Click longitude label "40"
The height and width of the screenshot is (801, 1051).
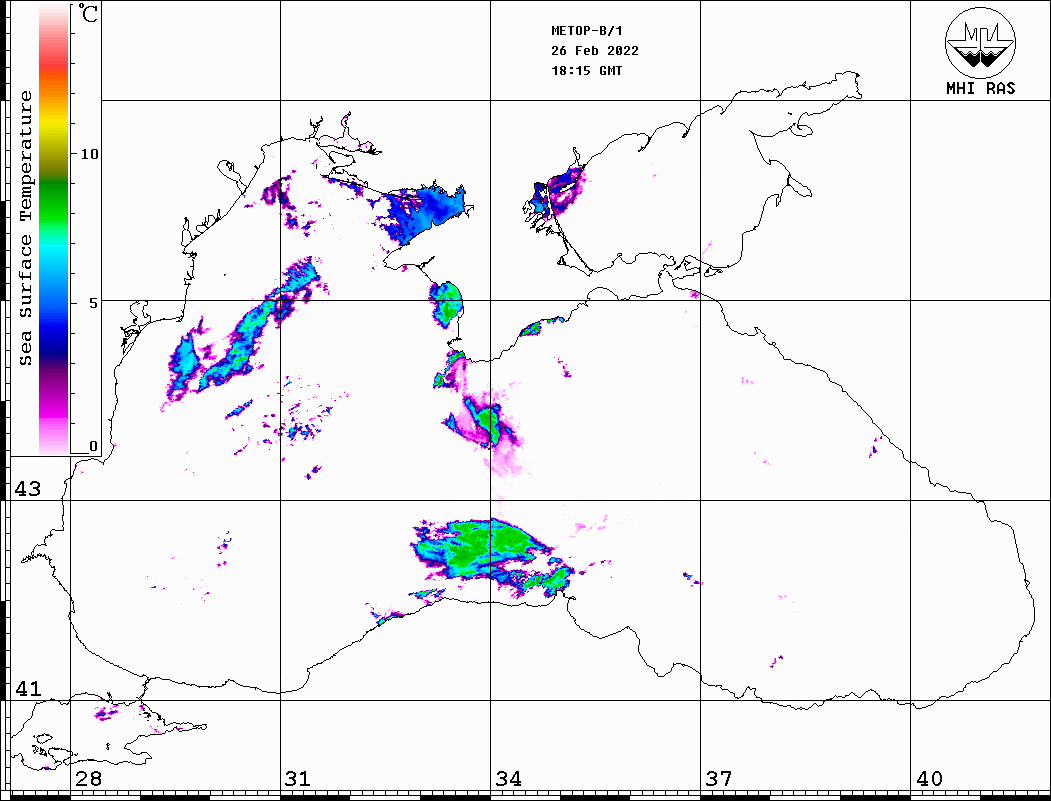(x=929, y=778)
